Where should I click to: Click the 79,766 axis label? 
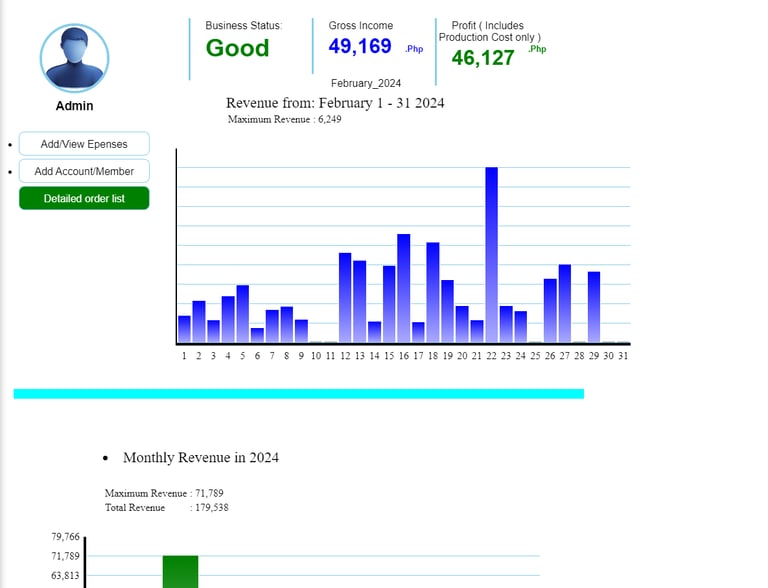[x=65, y=537]
